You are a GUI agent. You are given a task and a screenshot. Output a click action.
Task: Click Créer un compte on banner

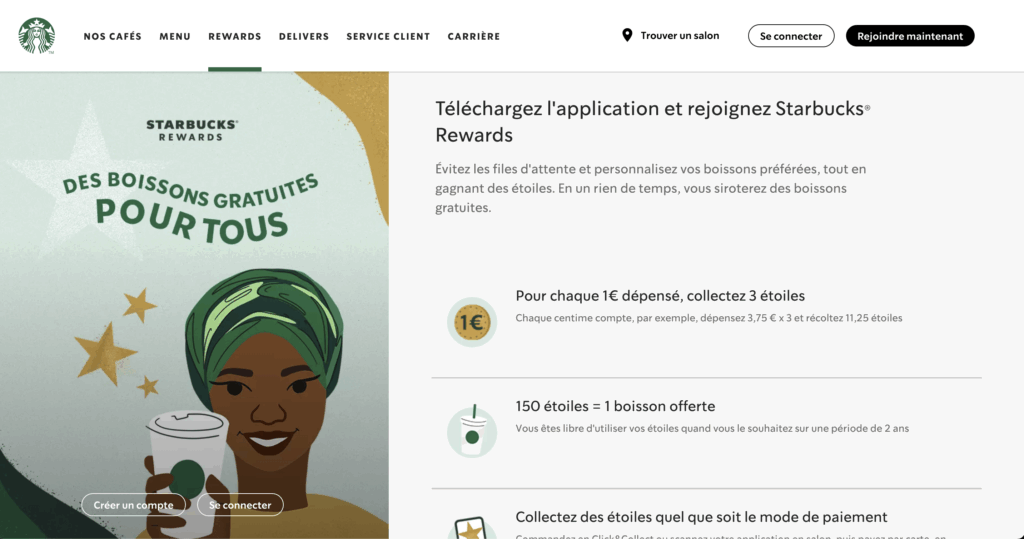(x=133, y=505)
